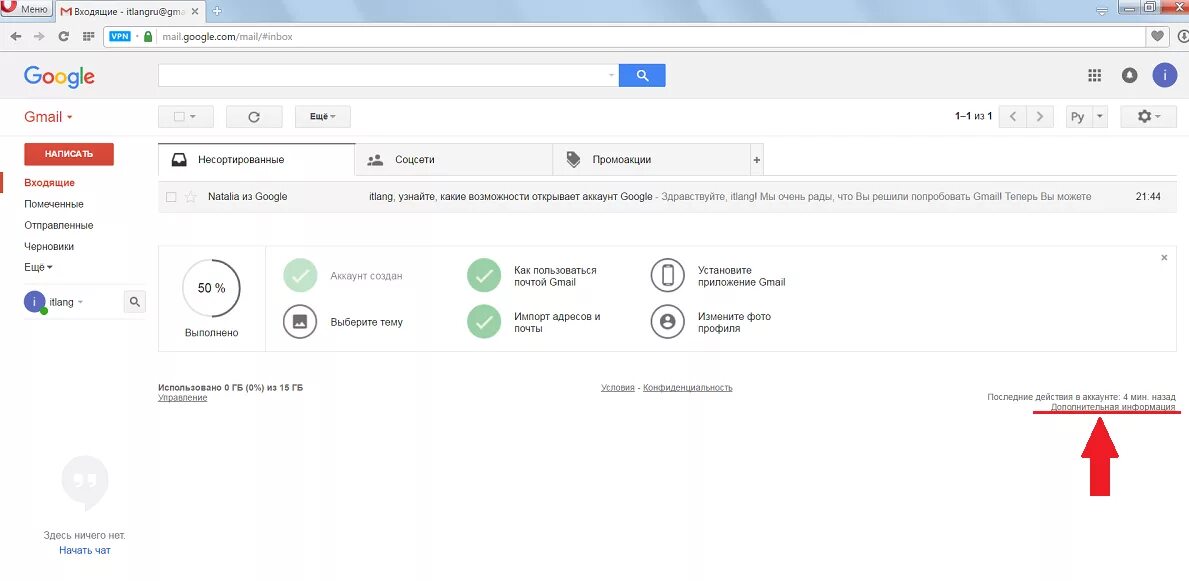Click the itlang avatar in chat list
The image size is (1189, 581).
point(35,302)
